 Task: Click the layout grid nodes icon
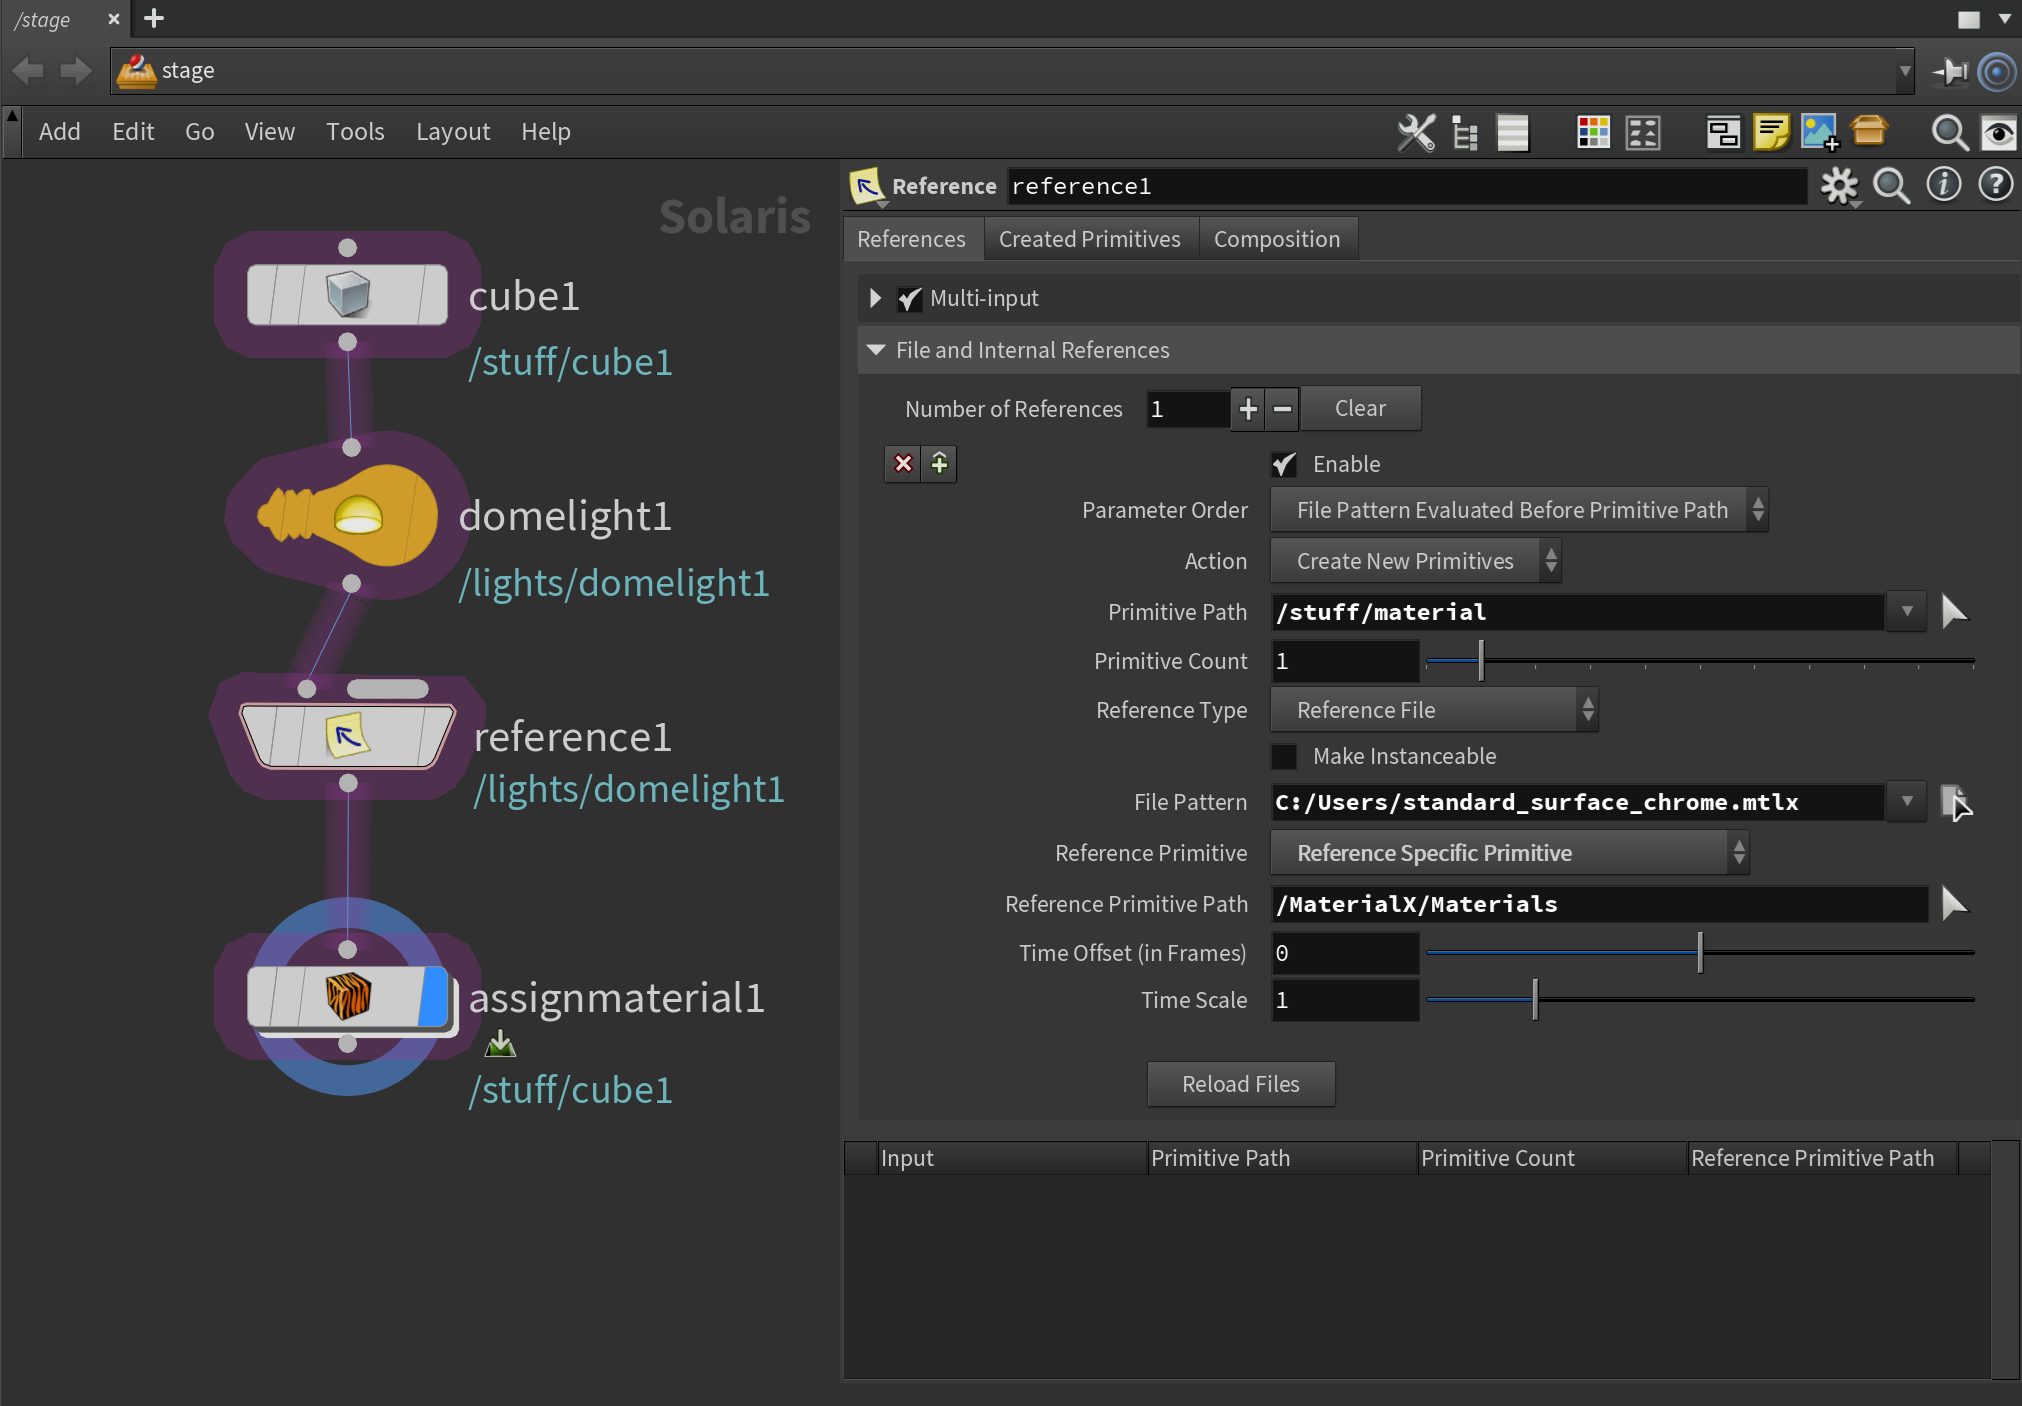1643,132
